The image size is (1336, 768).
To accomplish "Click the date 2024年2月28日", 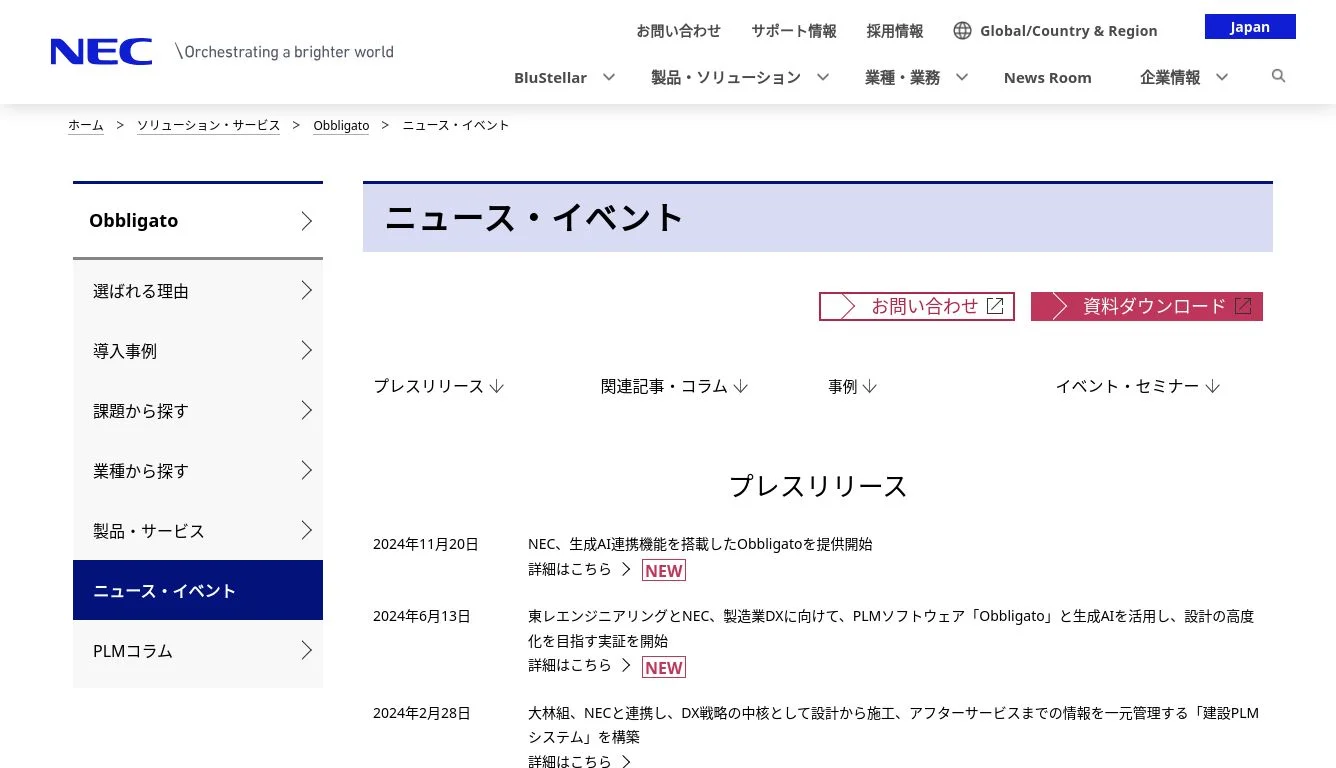I will (422, 713).
